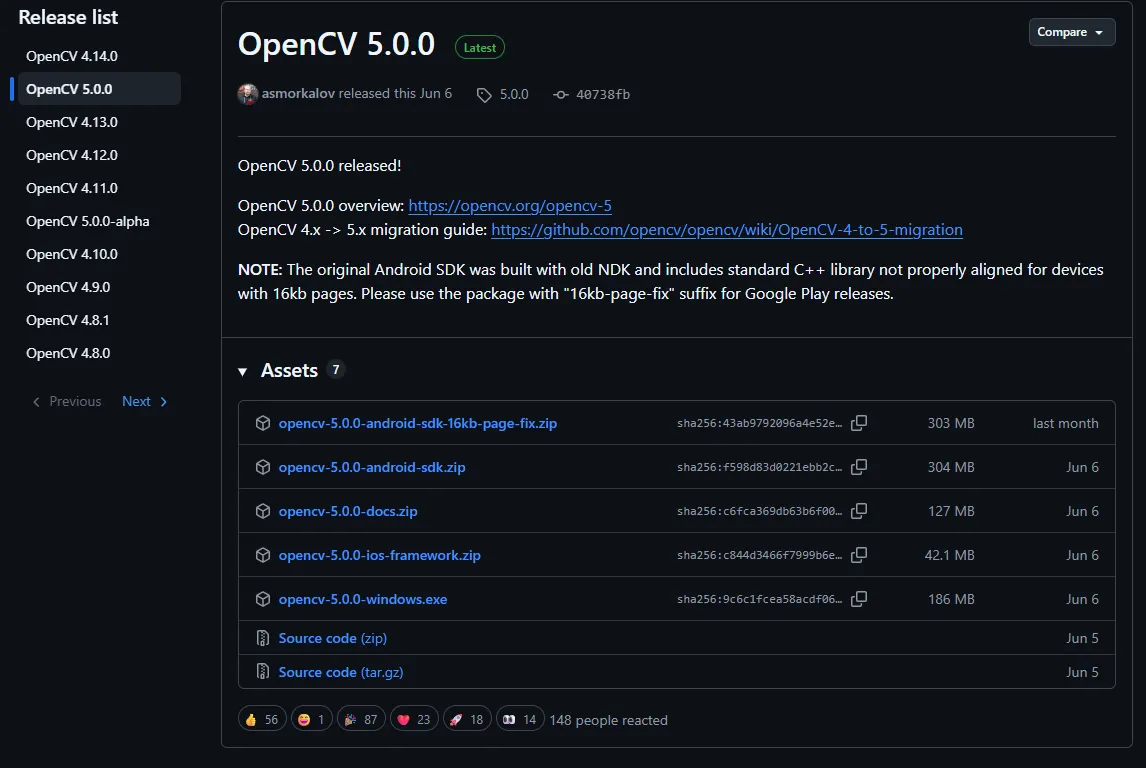
Task: Click zip file icon beside Source code (zip)
Action: tap(263, 638)
